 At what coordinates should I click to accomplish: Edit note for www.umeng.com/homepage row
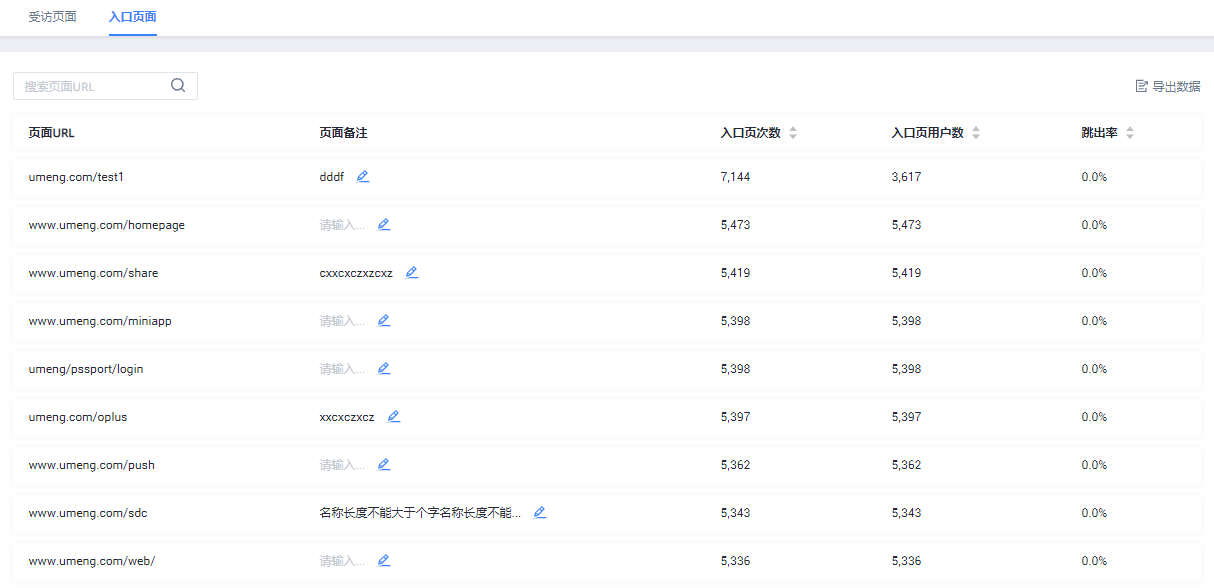pos(384,224)
